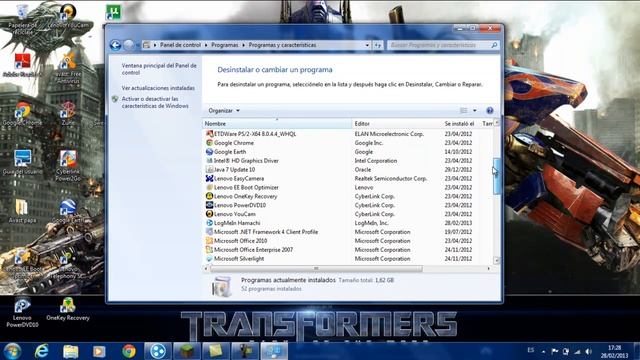Open Lenovo PowerDVD10 desktop shortcut
The image size is (640, 360).
(x=22, y=312)
